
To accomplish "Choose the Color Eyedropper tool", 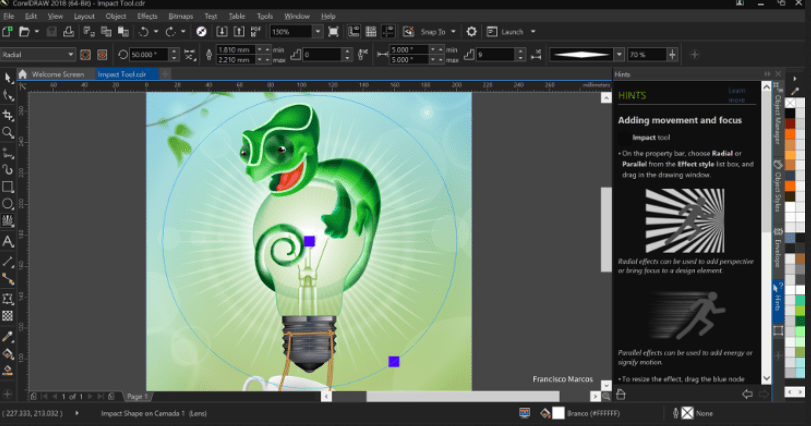I will [x=8, y=337].
